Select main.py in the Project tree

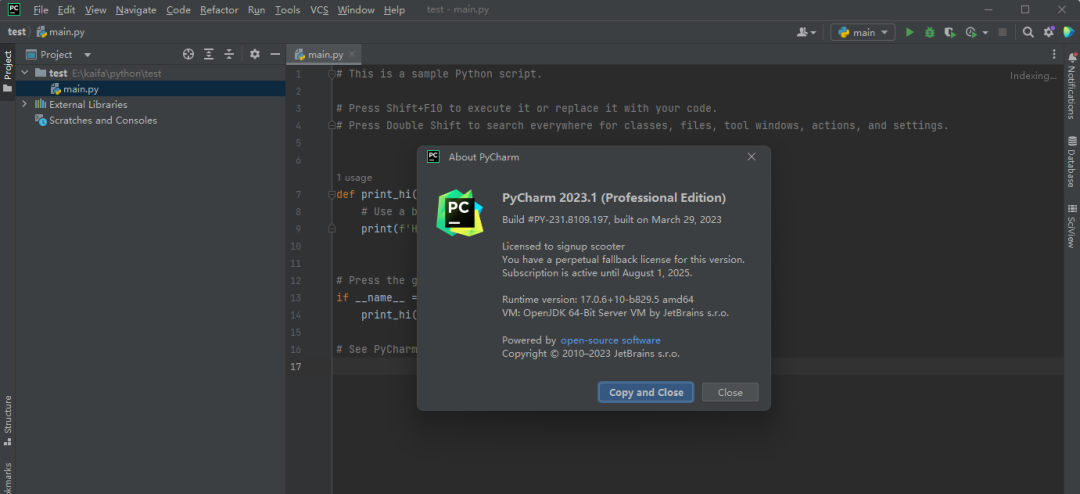[74, 89]
